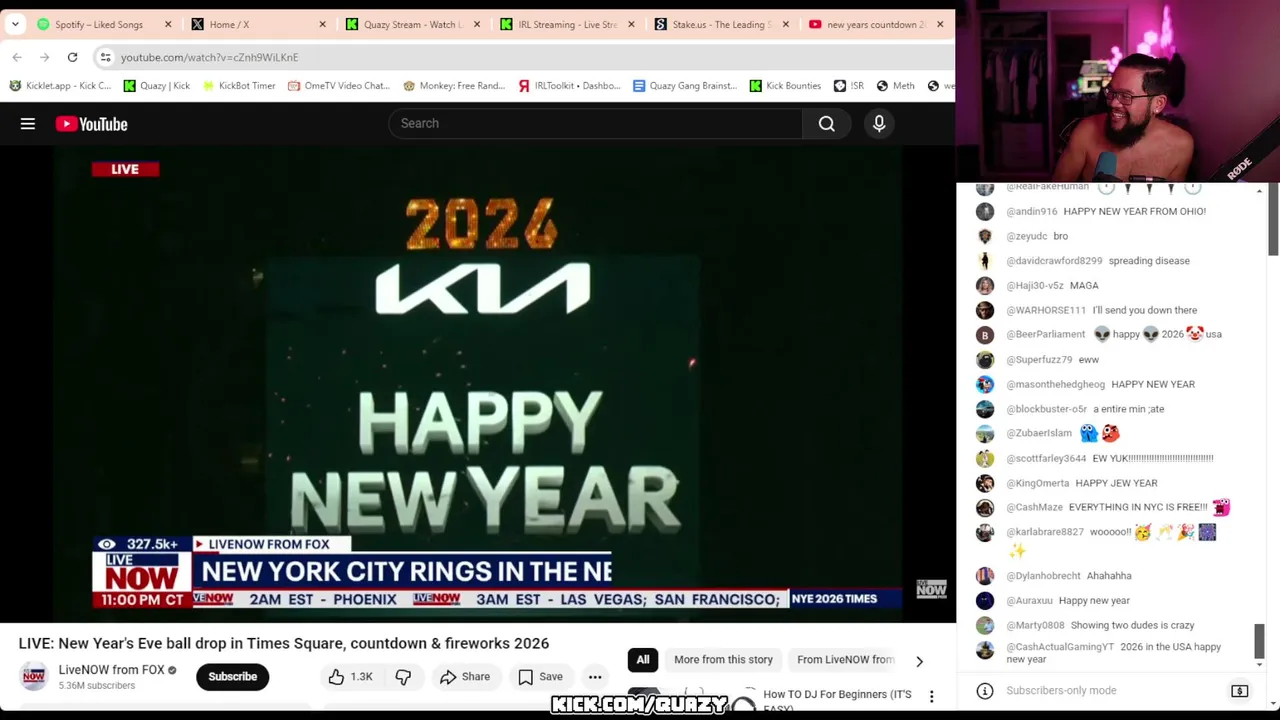The width and height of the screenshot is (1280, 720).
Task: Select the All filter chip
Action: click(643, 660)
